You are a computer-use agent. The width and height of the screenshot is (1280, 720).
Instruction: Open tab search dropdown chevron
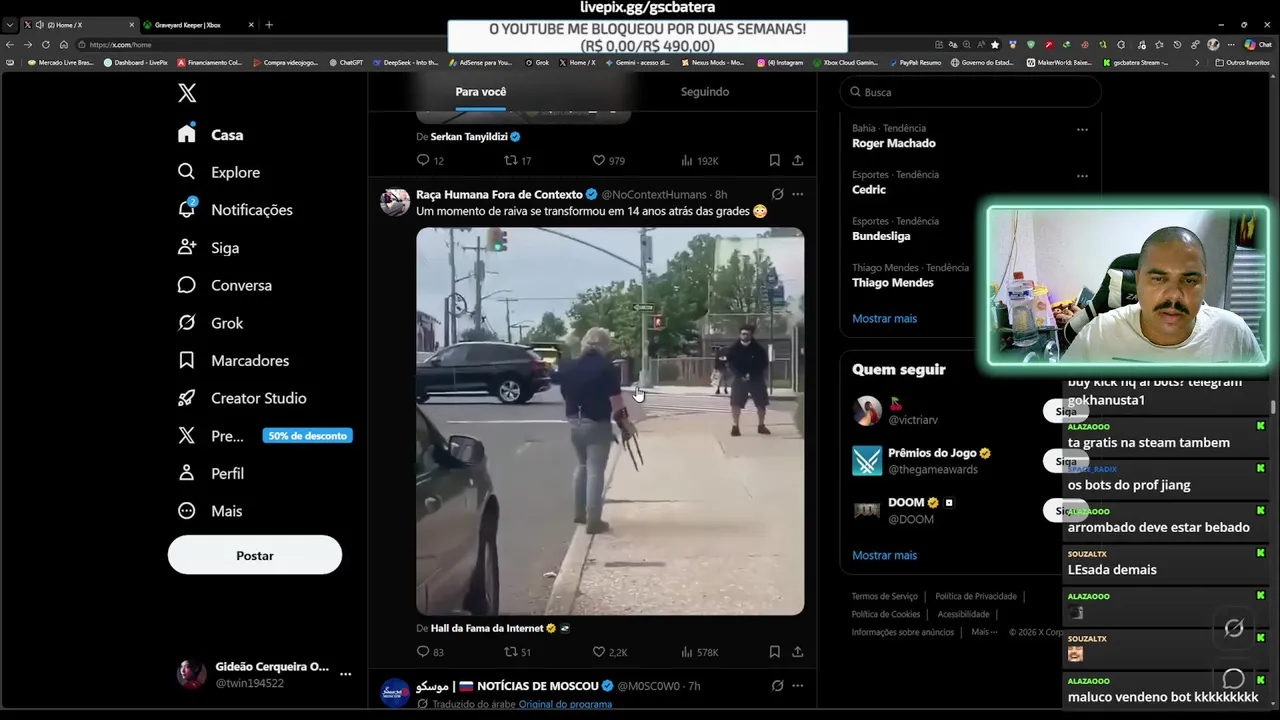click(x=9, y=25)
